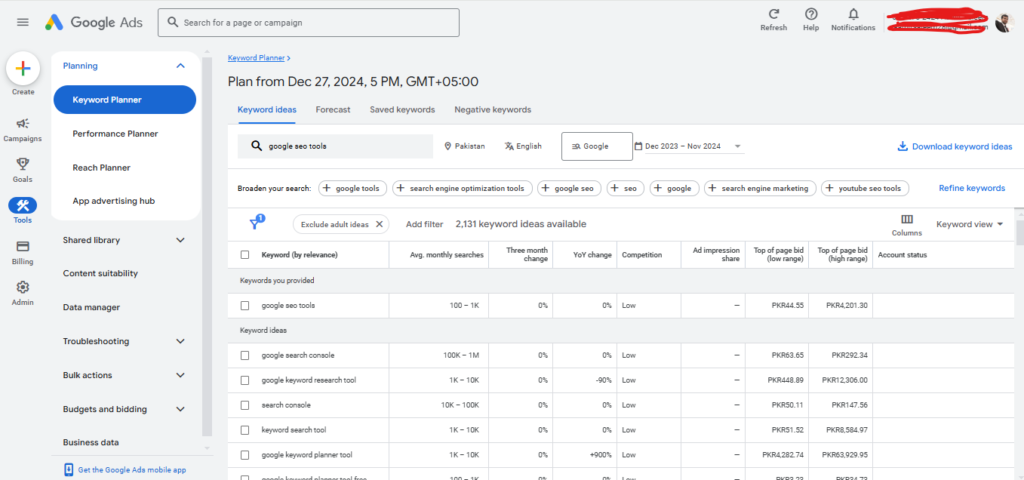The height and width of the screenshot is (480, 1024).
Task: Open the Saved keywords tab
Action: 402,110
